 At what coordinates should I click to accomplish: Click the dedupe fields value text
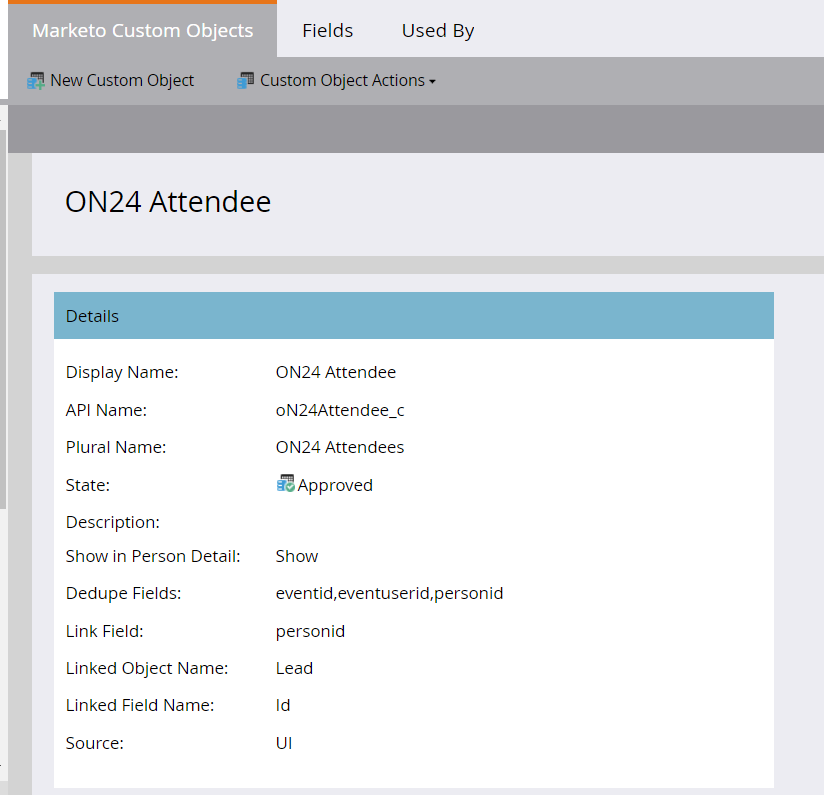coord(389,592)
